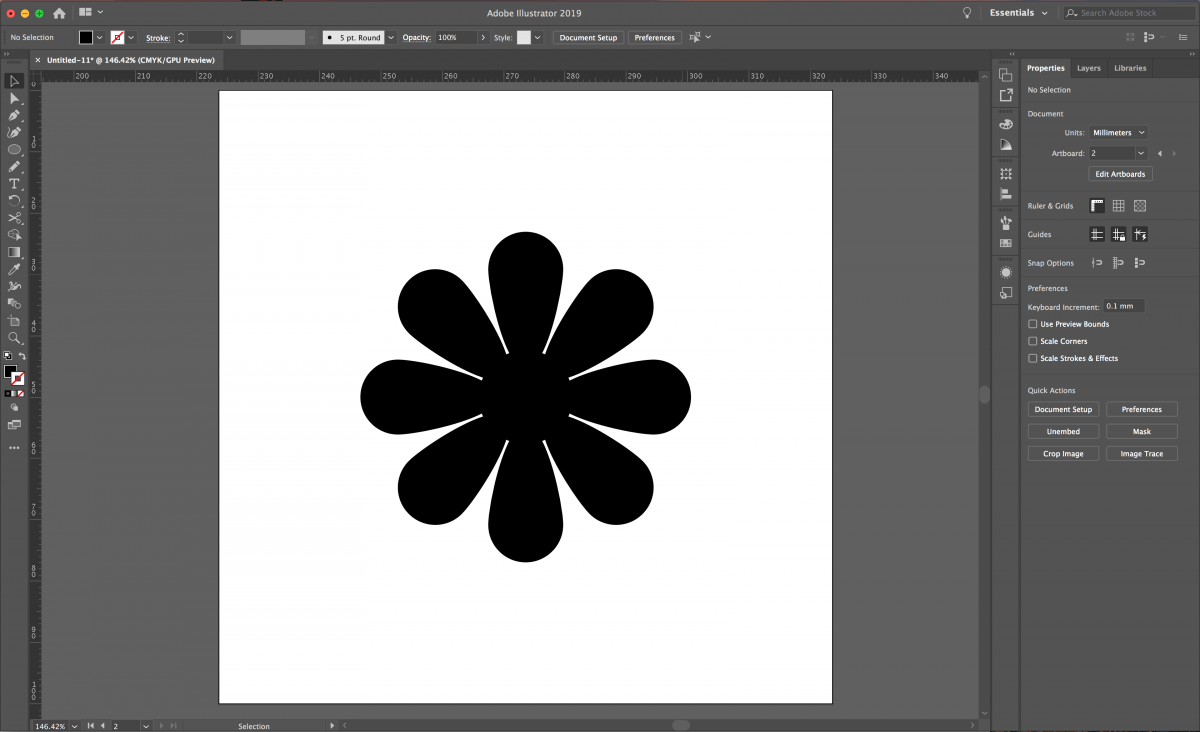The height and width of the screenshot is (732, 1200).
Task: Toggle Show Guides icon
Action: (x=1097, y=234)
